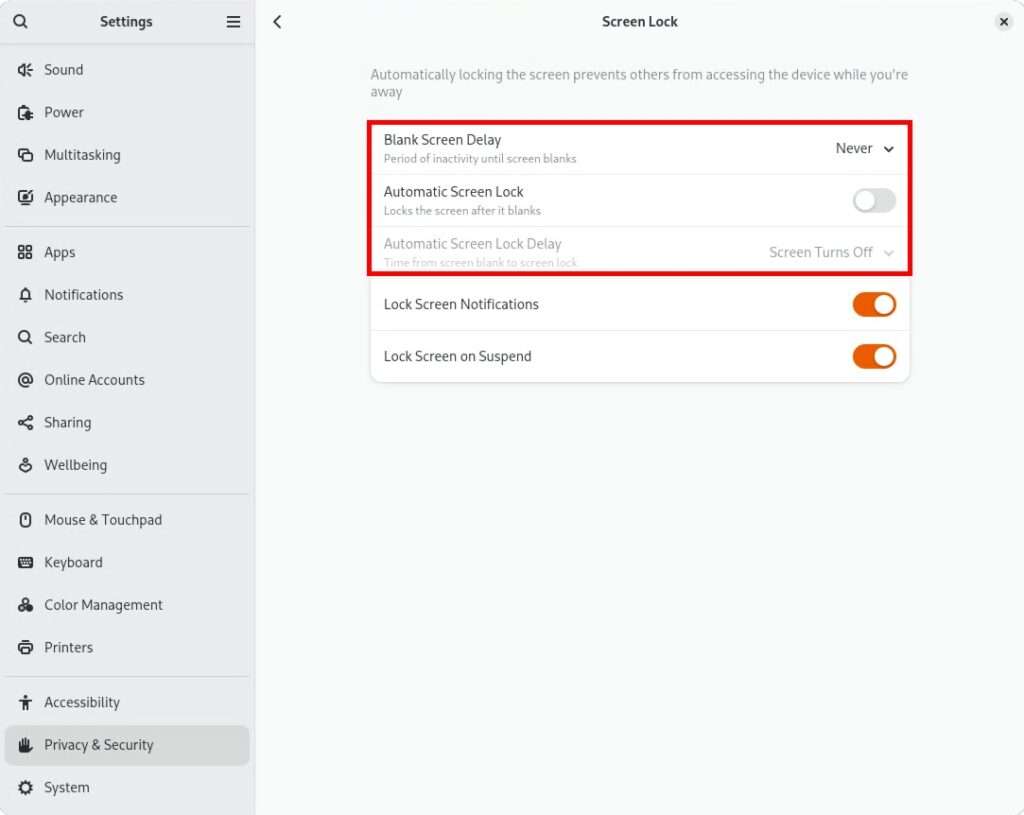
Task: Expand the Automatic Screen Lock Delay dropdown
Action: pyautogui.click(x=831, y=253)
